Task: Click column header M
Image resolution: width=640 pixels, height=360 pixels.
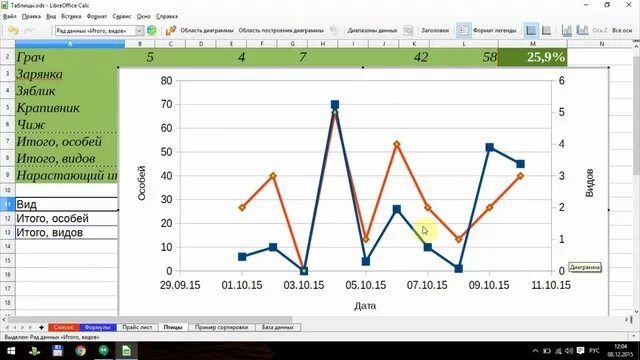Action: 533,44
